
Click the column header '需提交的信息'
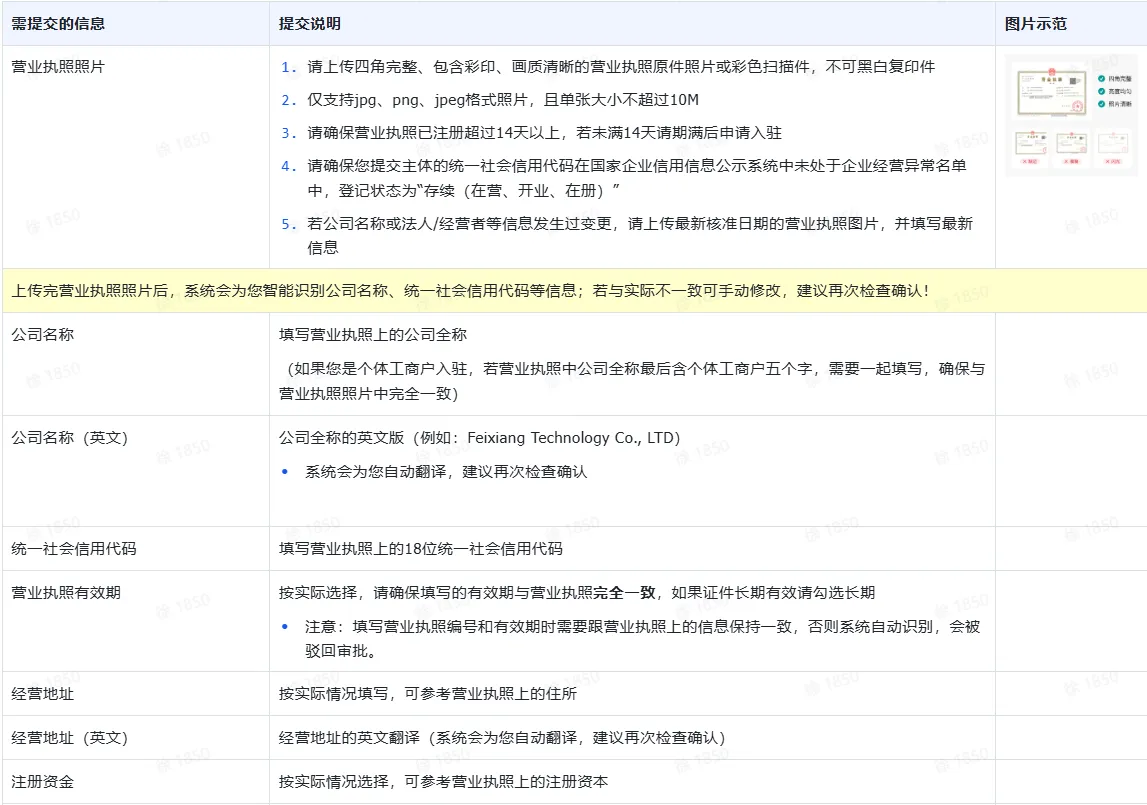[x=58, y=23]
